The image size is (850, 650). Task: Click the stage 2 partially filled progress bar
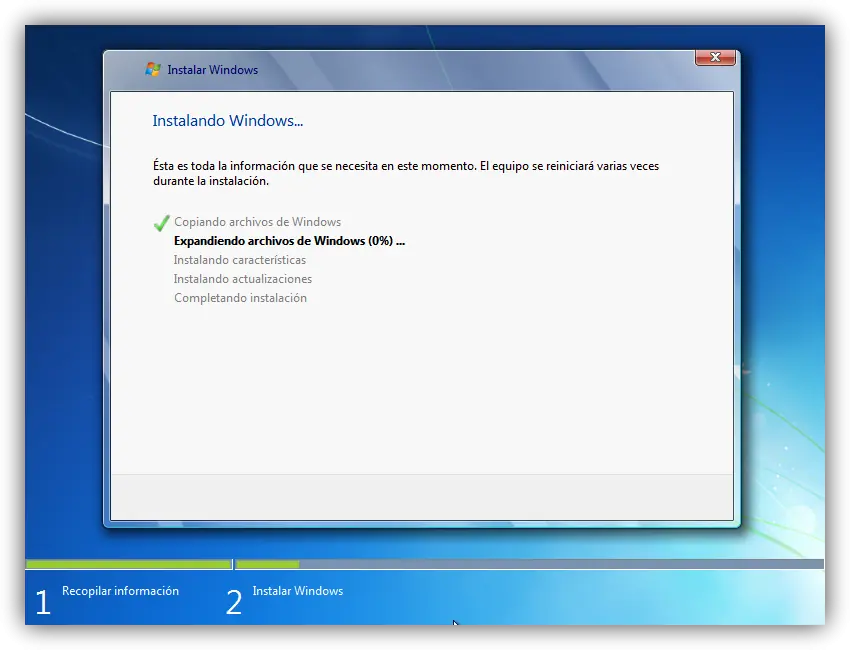(x=530, y=564)
